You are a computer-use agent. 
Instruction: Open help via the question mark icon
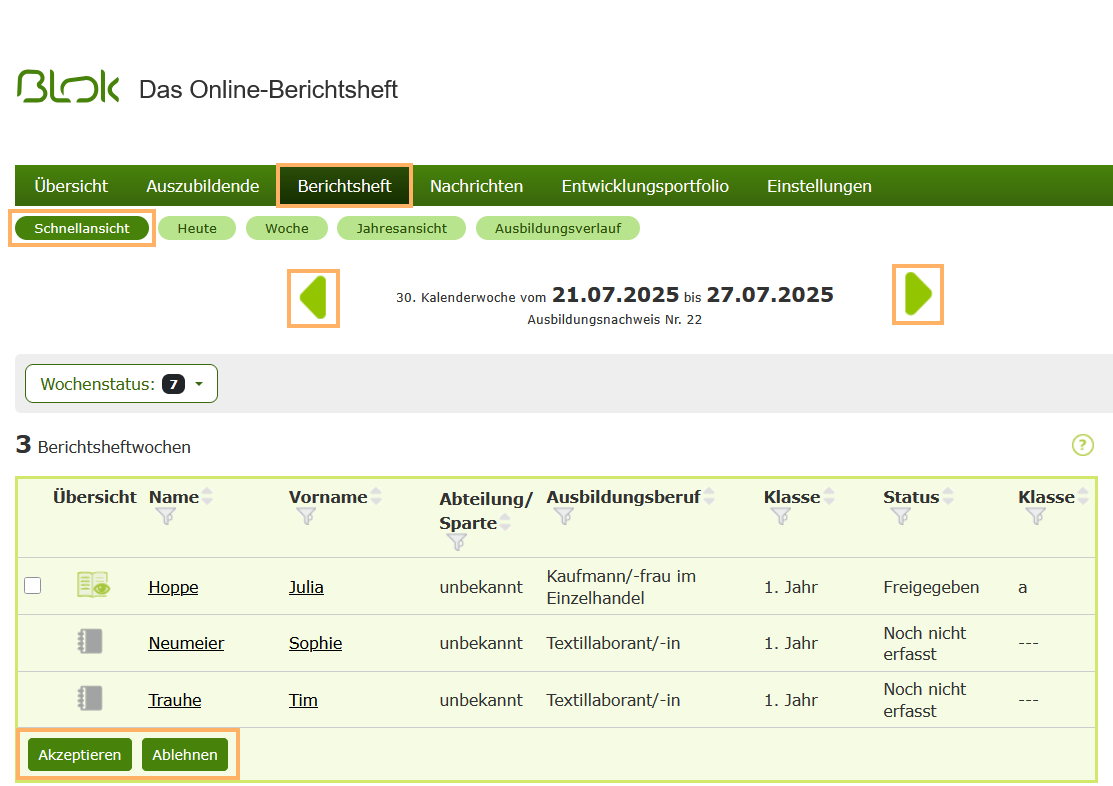[x=1082, y=446]
